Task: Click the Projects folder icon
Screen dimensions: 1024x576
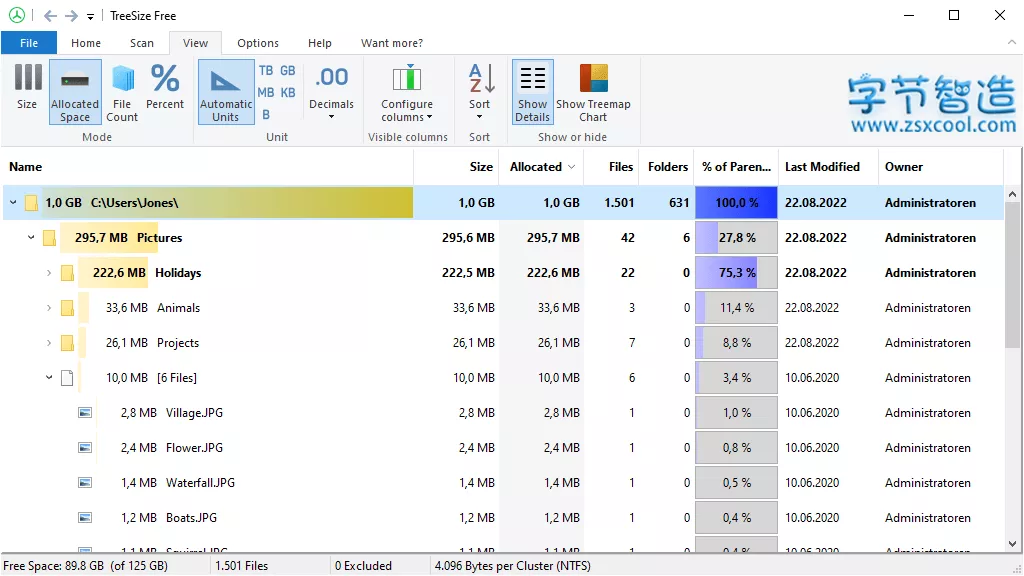Action: coord(67,343)
